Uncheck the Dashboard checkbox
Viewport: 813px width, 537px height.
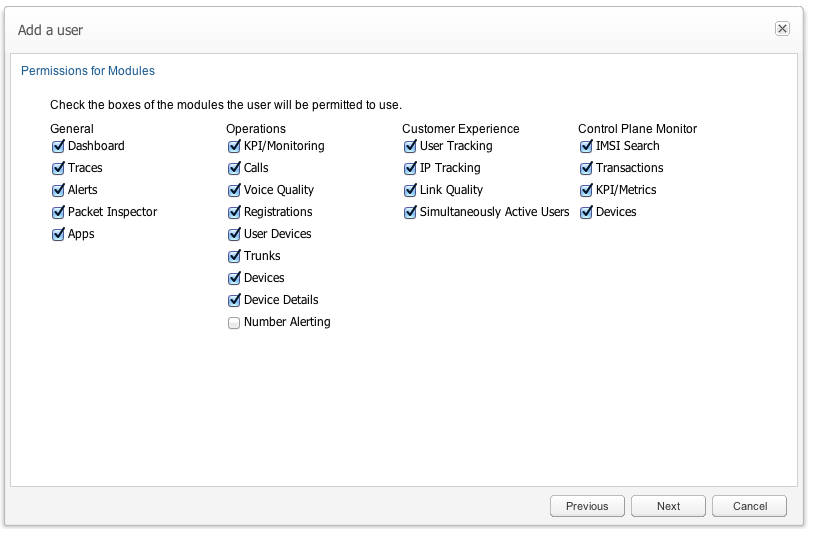(x=58, y=146)
